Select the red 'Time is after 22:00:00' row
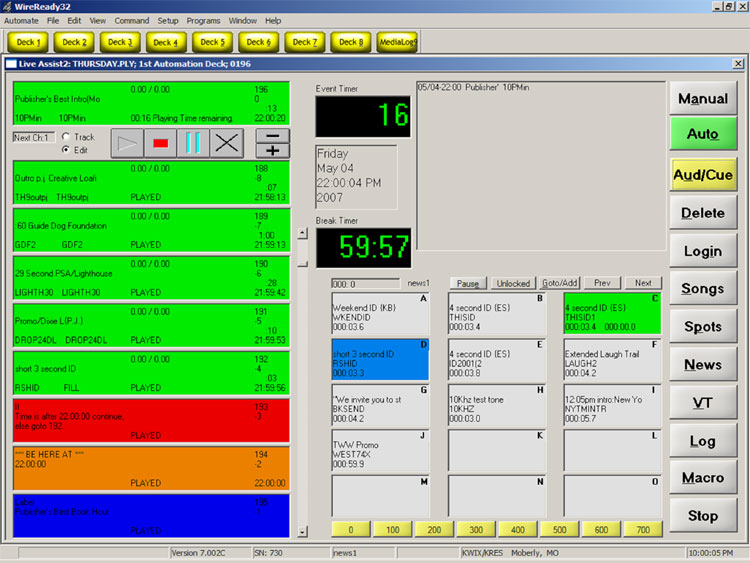Viewport: 750px width, 563px height. 151,420
